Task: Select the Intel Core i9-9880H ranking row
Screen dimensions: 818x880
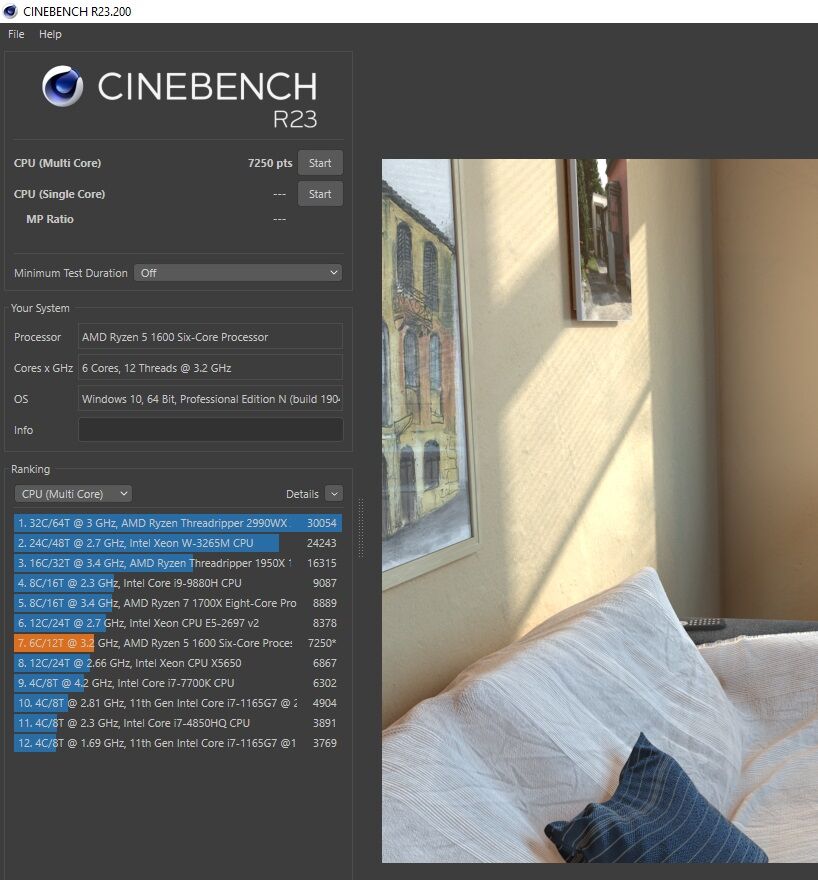Action: click(178, 583)
